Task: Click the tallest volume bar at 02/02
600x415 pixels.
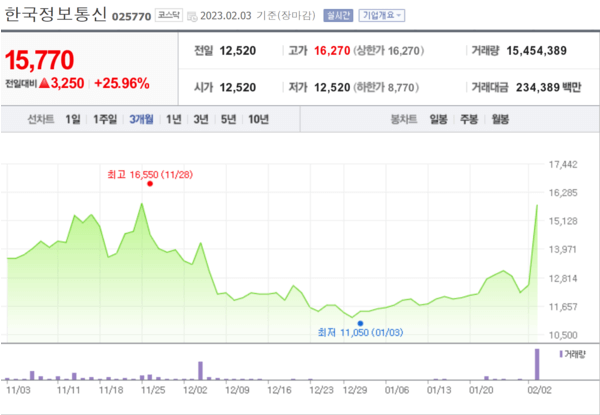Action: (x=537, y=364)
